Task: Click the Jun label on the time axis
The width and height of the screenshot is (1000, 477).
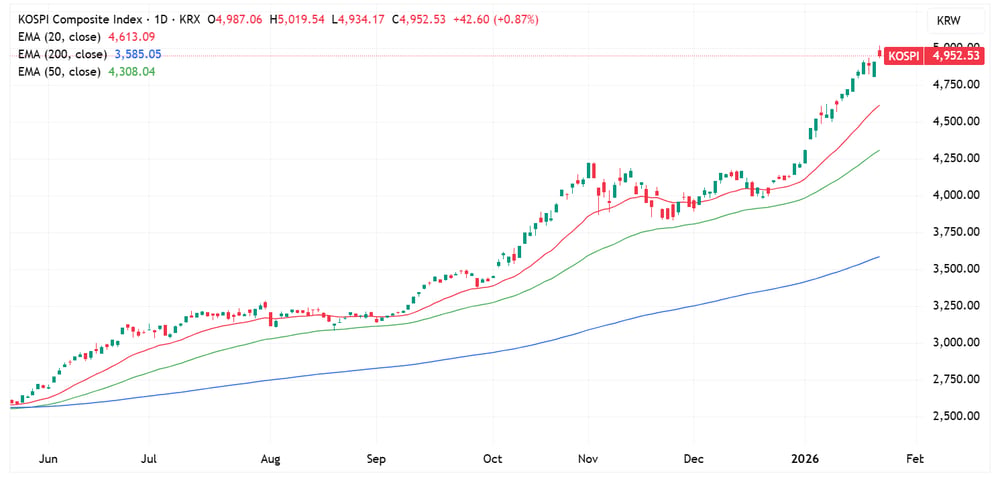Action: coord(48,459)
